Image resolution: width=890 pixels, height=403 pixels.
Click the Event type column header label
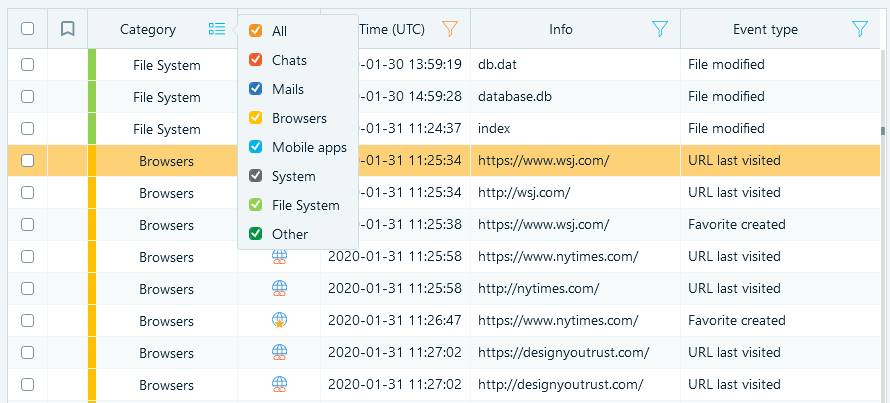coord(765,30)
